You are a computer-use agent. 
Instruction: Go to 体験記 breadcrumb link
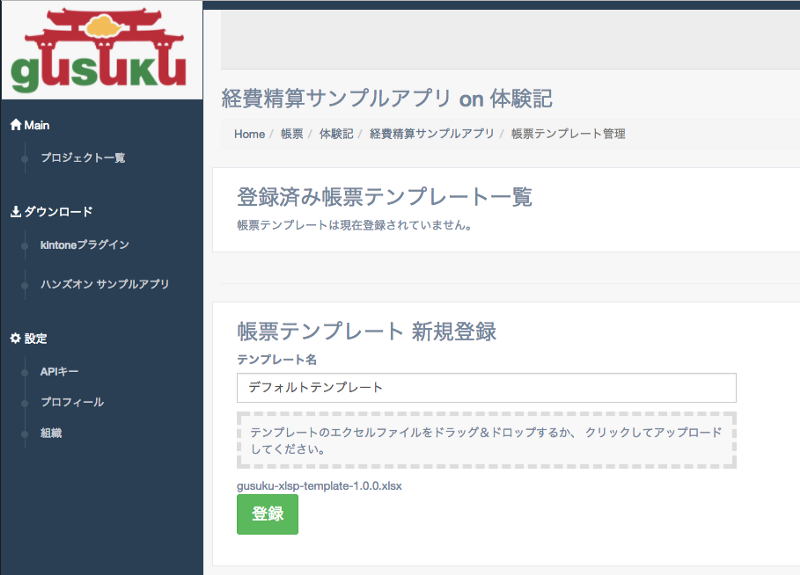point(336,134)
